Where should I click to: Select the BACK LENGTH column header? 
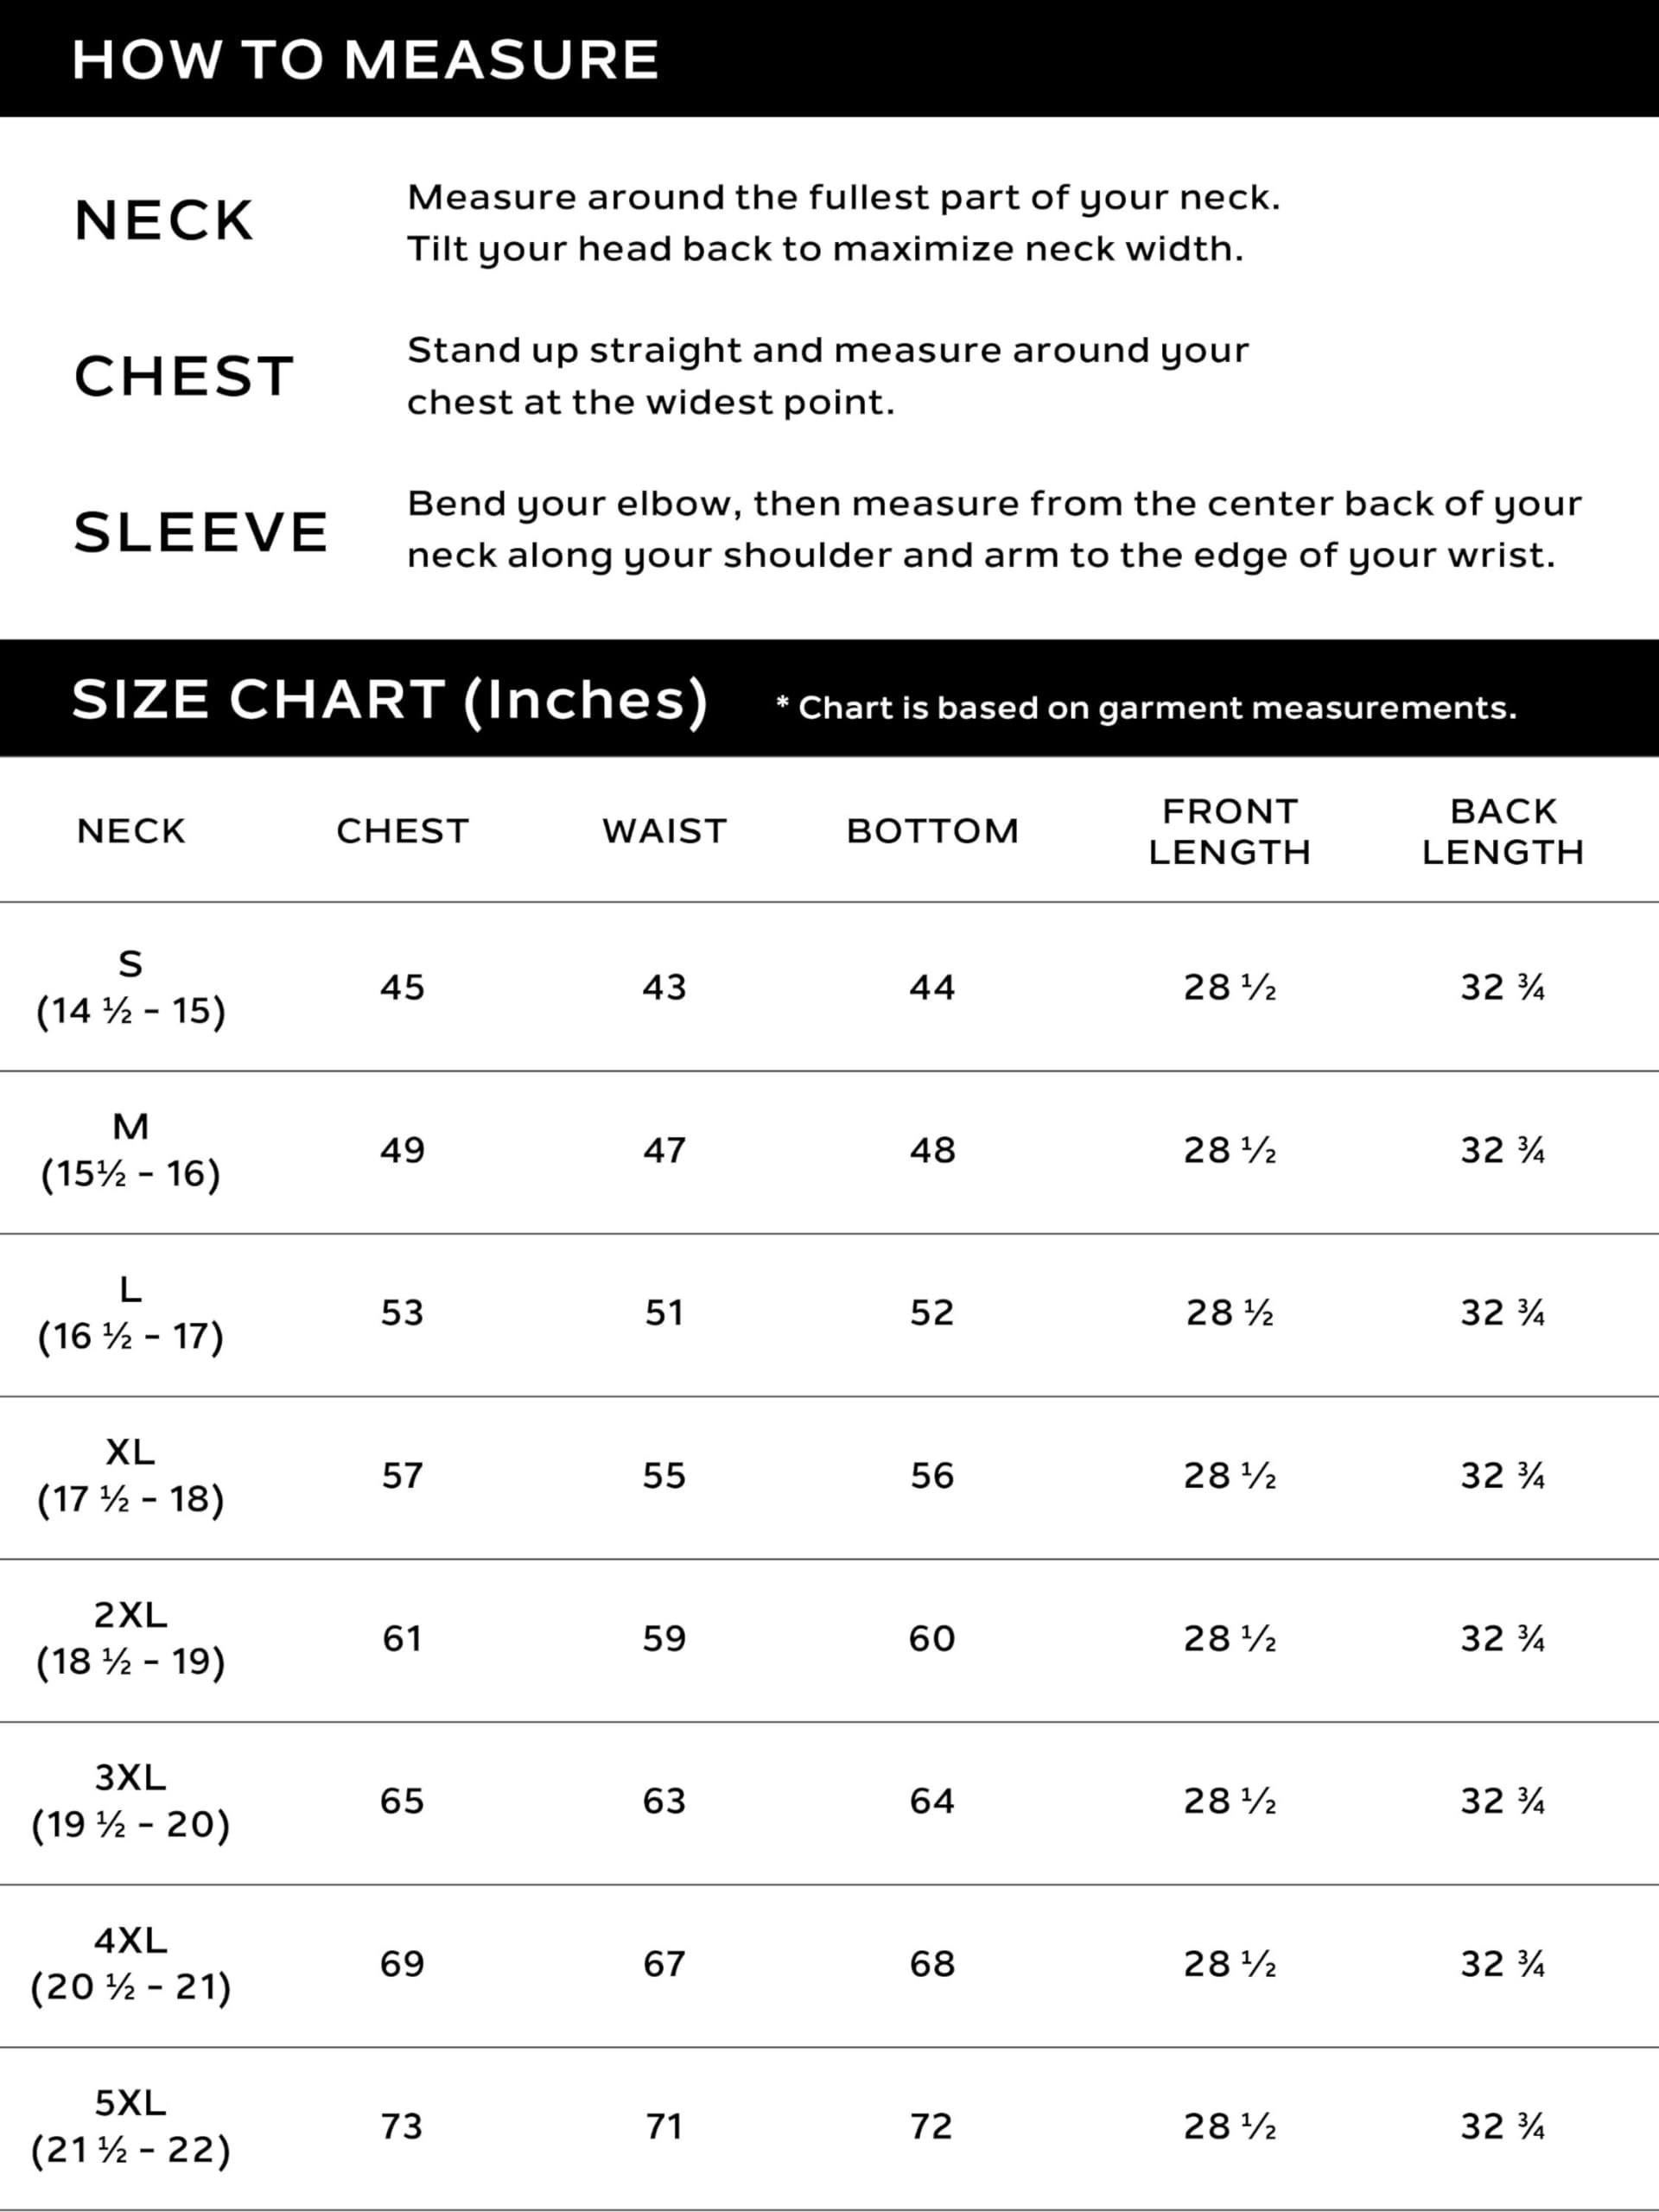(1503, 831)
